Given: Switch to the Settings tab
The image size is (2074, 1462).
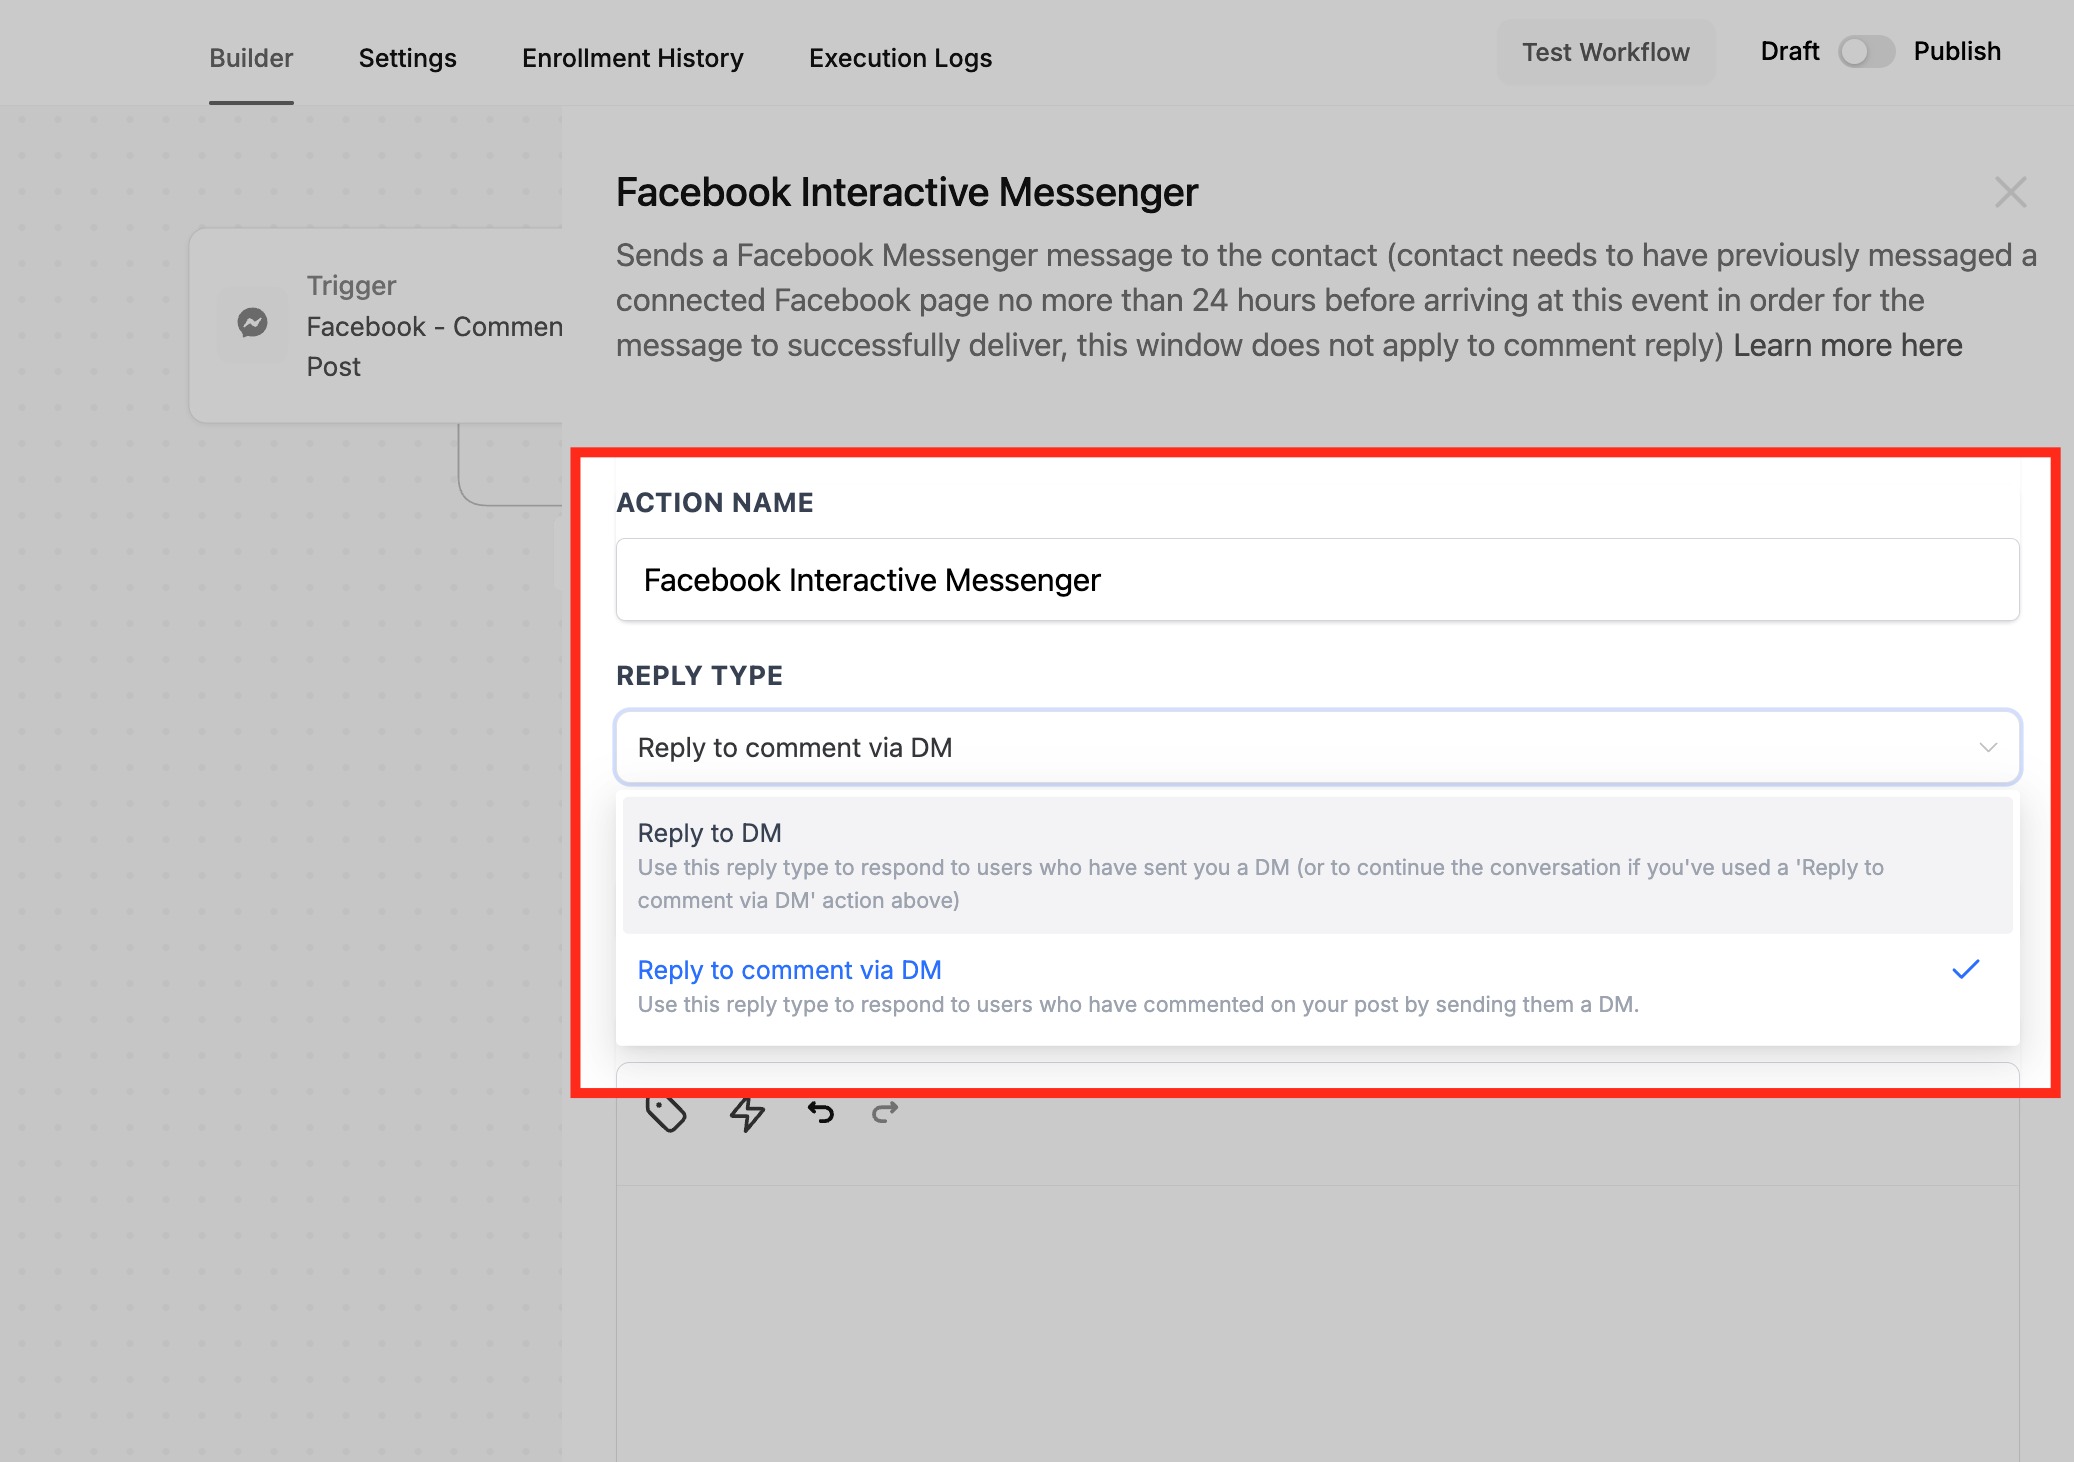Looking at the screenshot, I should (x=407, y=58).
